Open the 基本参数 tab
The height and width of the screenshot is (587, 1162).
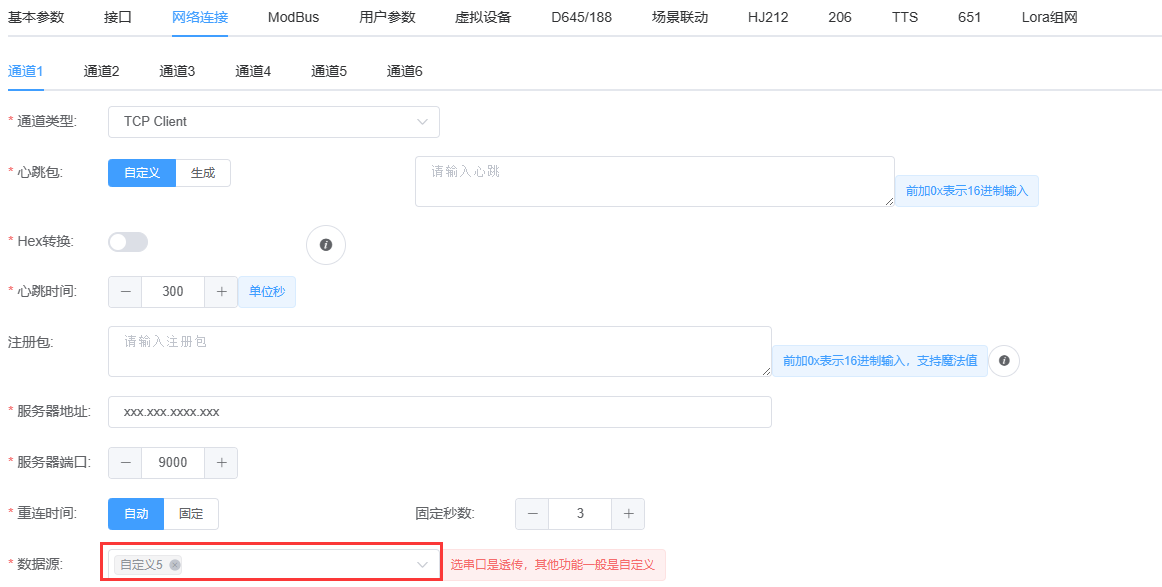coord(36,17)
